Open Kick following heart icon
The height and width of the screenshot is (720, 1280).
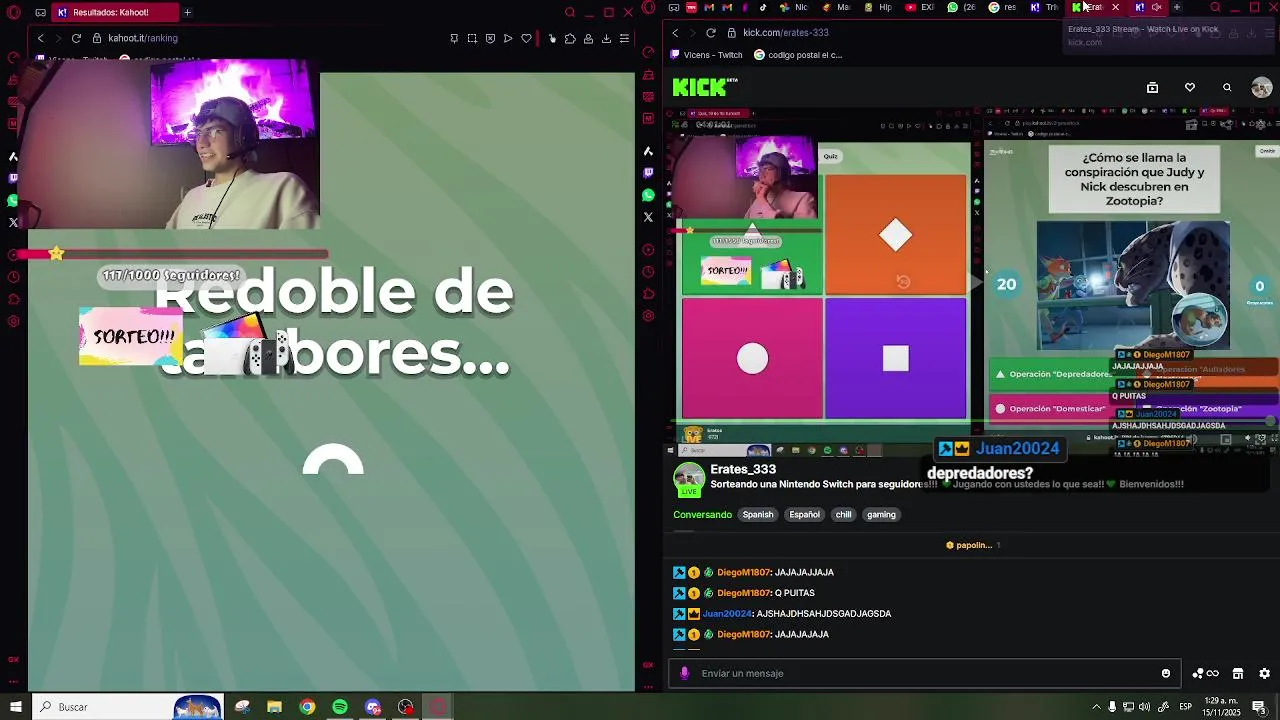pos(1190,88)
